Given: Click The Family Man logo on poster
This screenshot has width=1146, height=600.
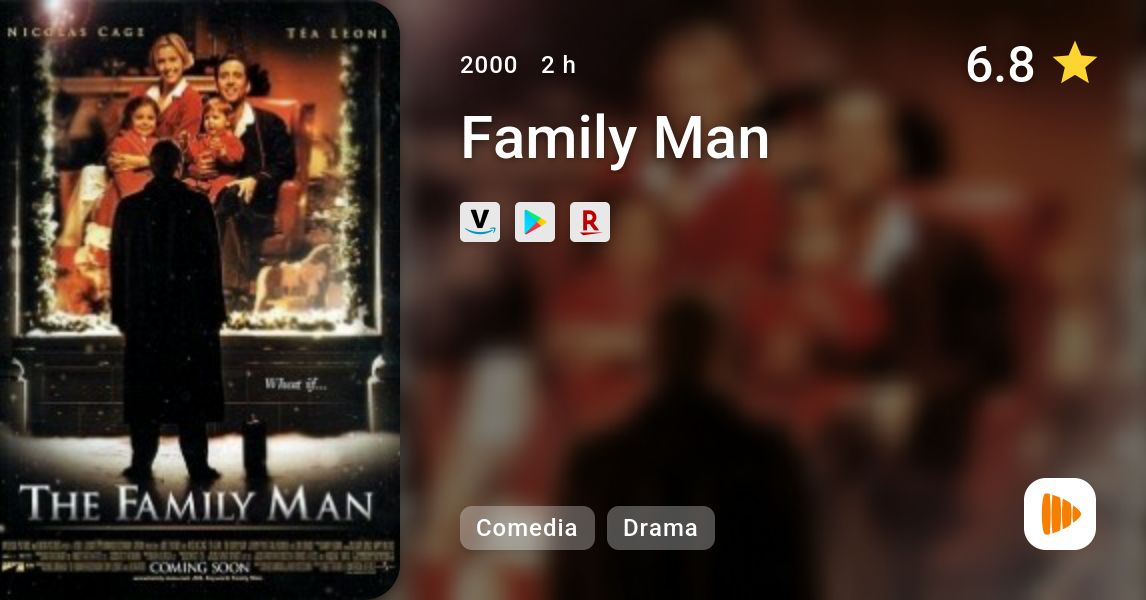Looking at the screenshot, I should tap(196, 504).
